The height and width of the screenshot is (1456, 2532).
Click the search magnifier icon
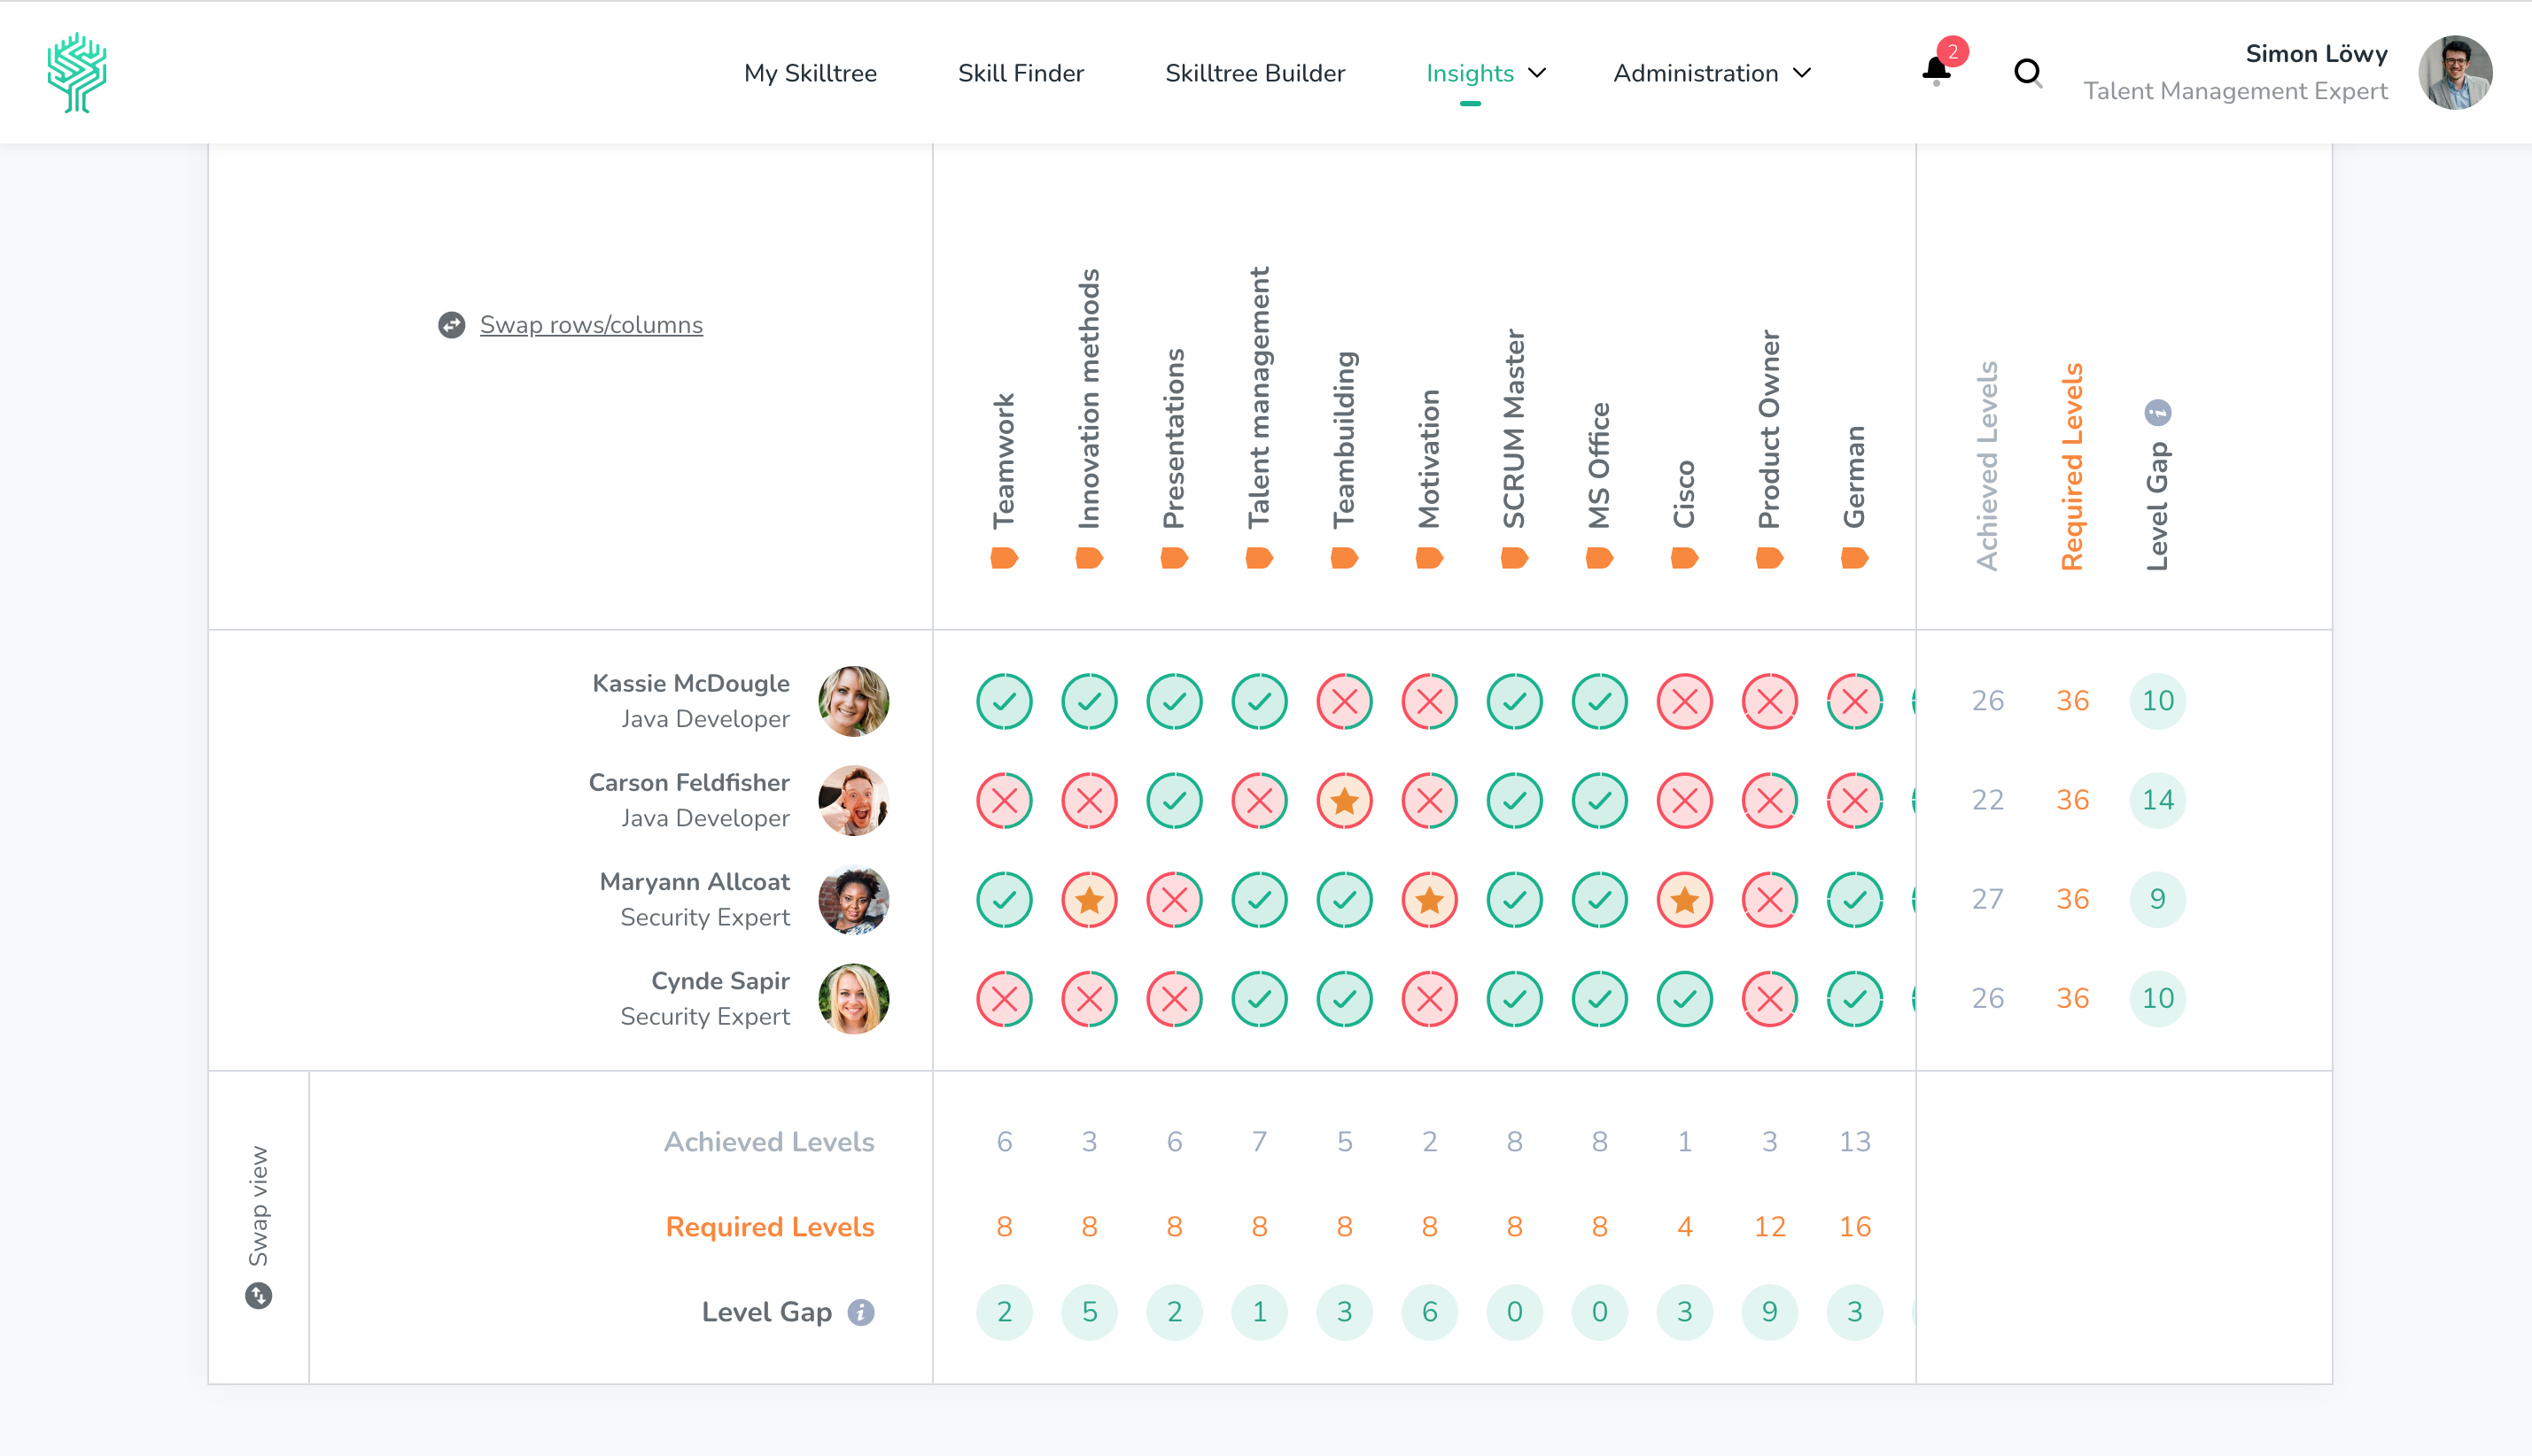[2027, 73]
